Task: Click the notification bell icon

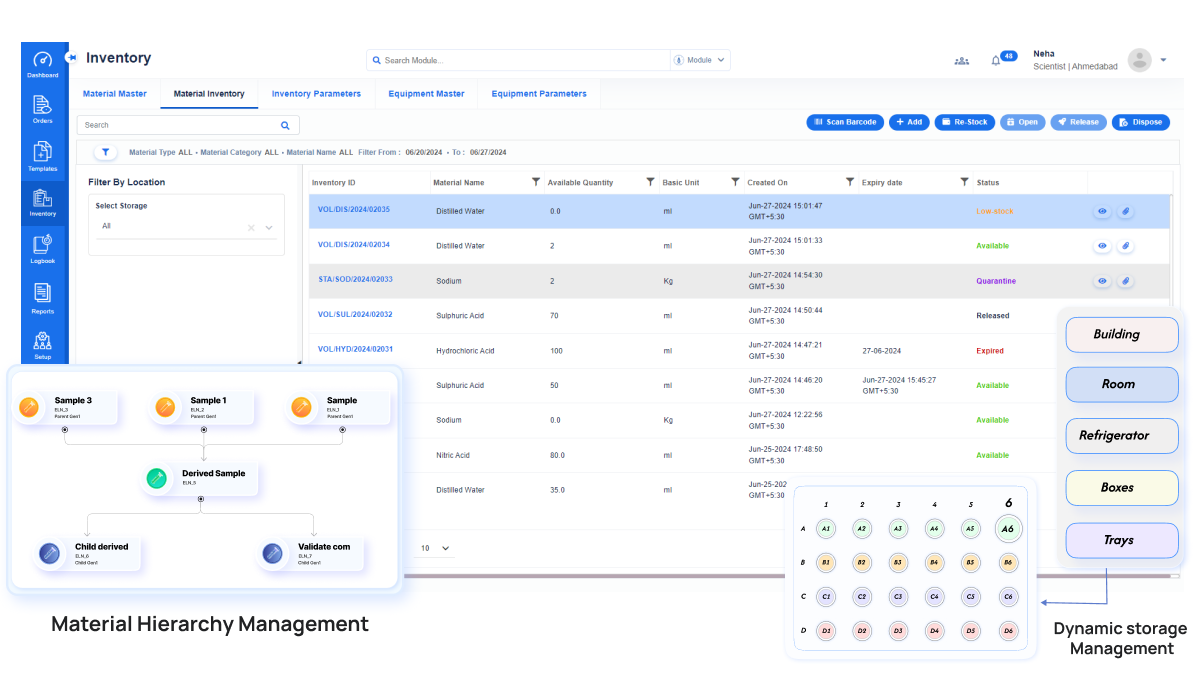Action: [x=996, y=61]
